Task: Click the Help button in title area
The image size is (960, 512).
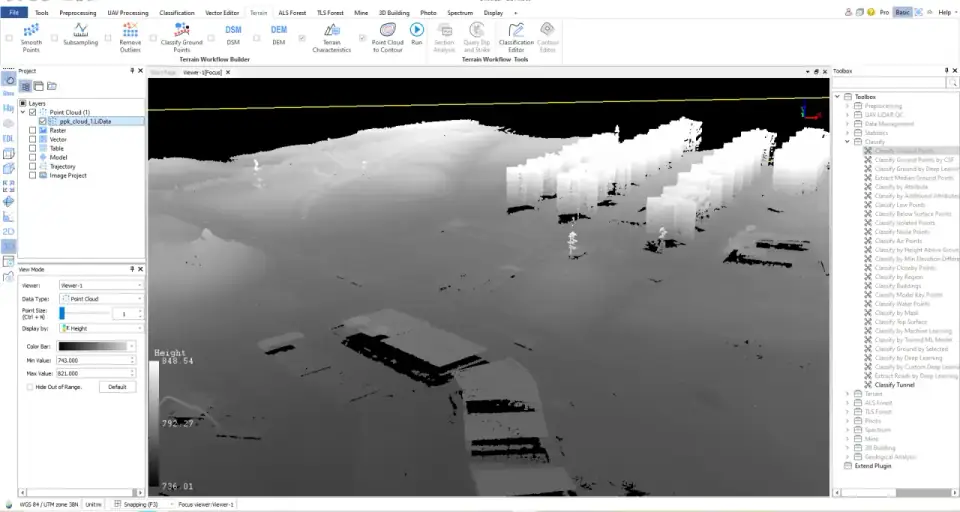Action: click(945, 12)
